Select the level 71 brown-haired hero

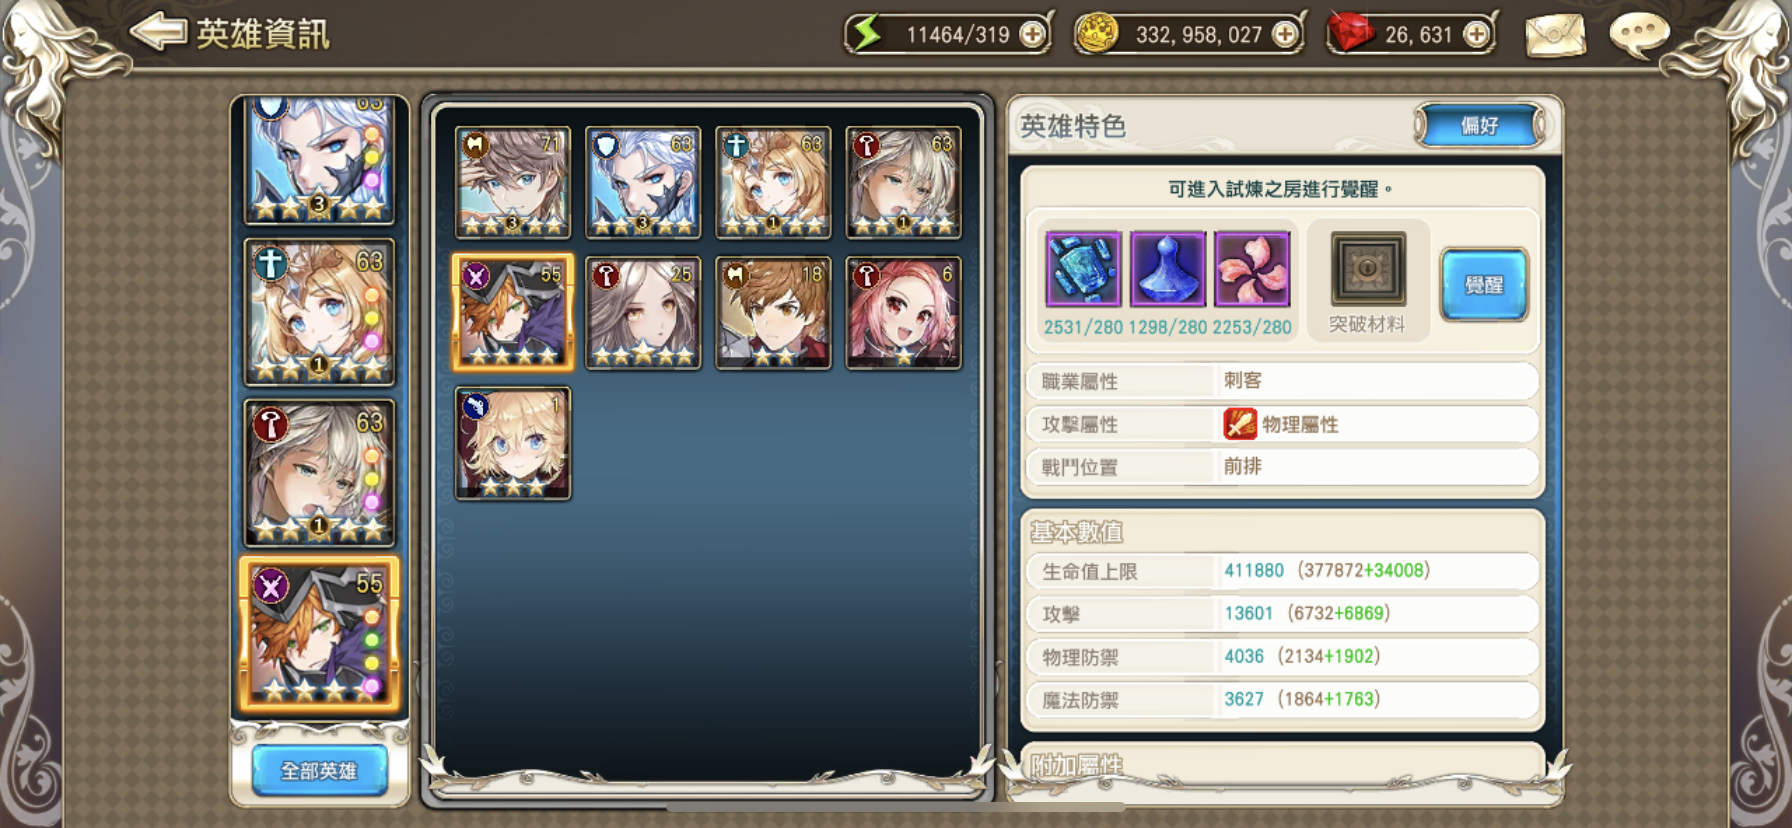tap(513, 182)
